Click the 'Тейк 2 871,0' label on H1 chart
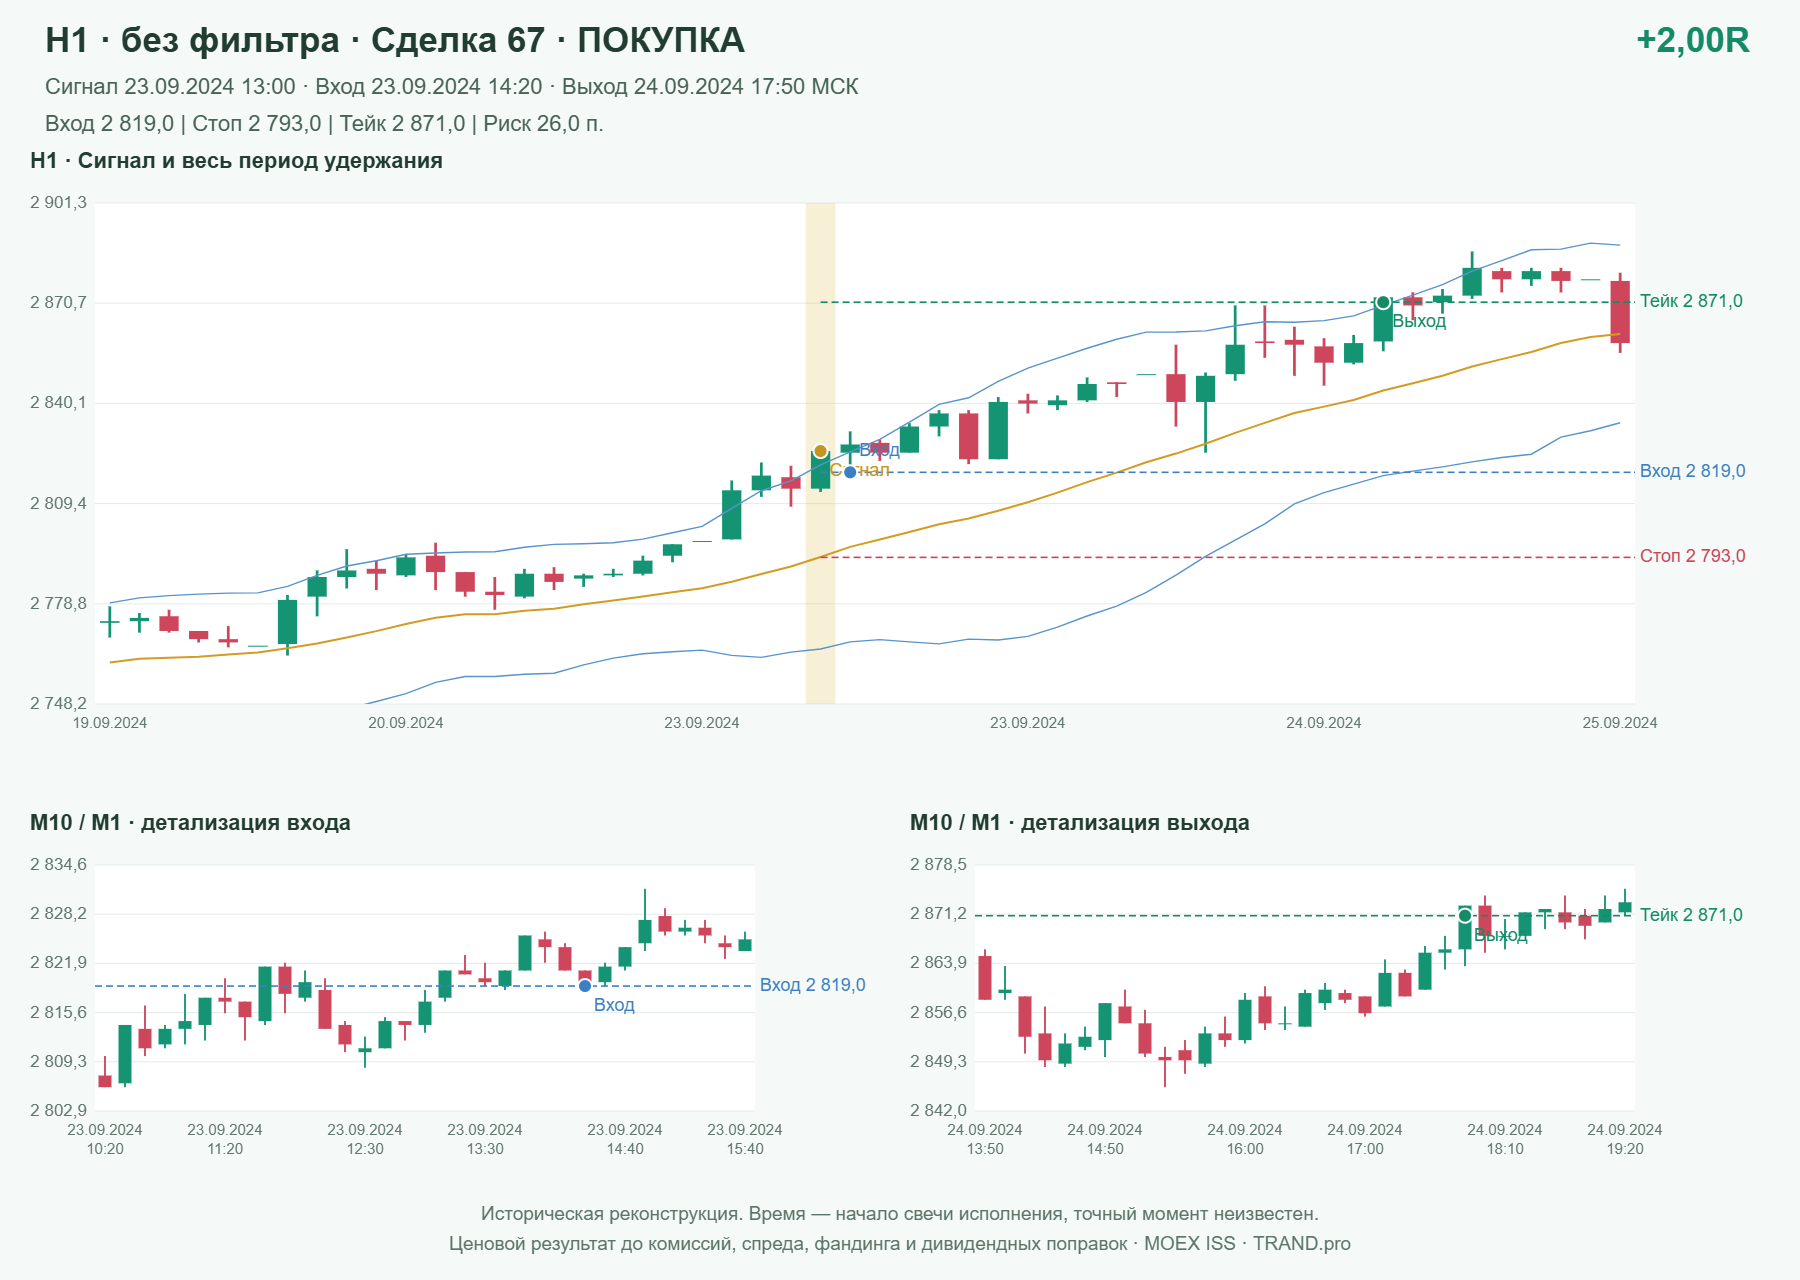 pos(1691,301)
